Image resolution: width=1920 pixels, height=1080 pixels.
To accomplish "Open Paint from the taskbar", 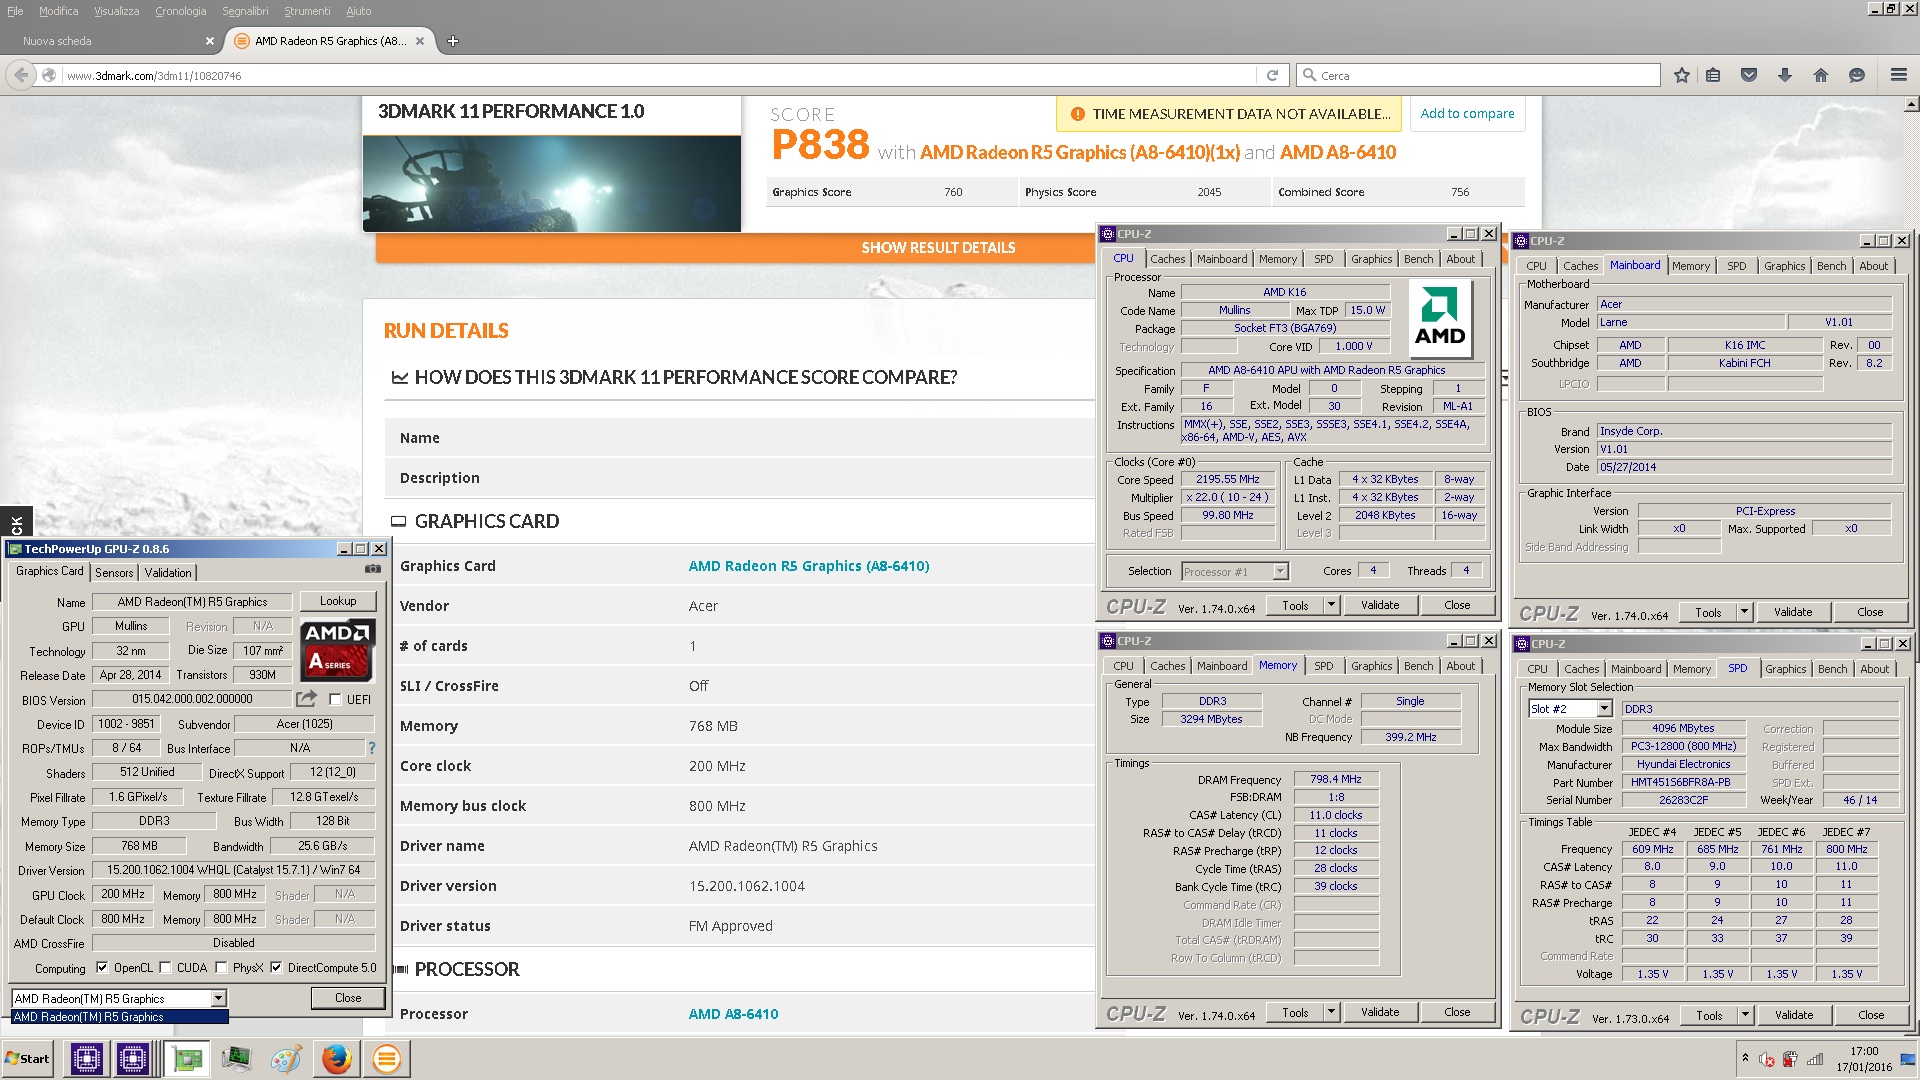I will (285, 1058).
